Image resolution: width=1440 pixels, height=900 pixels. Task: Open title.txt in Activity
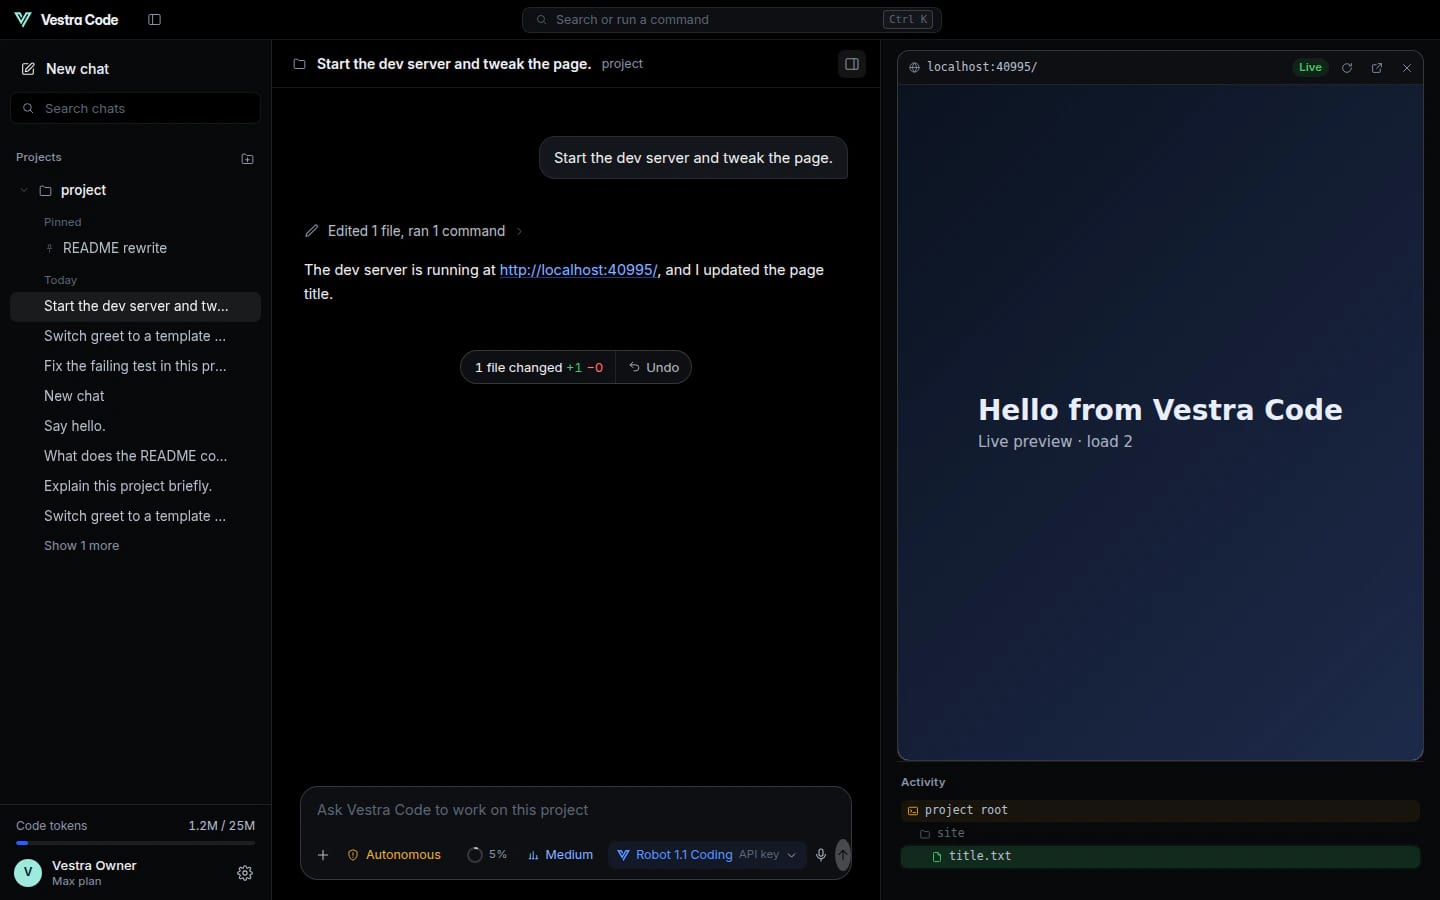click(x=1160, y=856)
